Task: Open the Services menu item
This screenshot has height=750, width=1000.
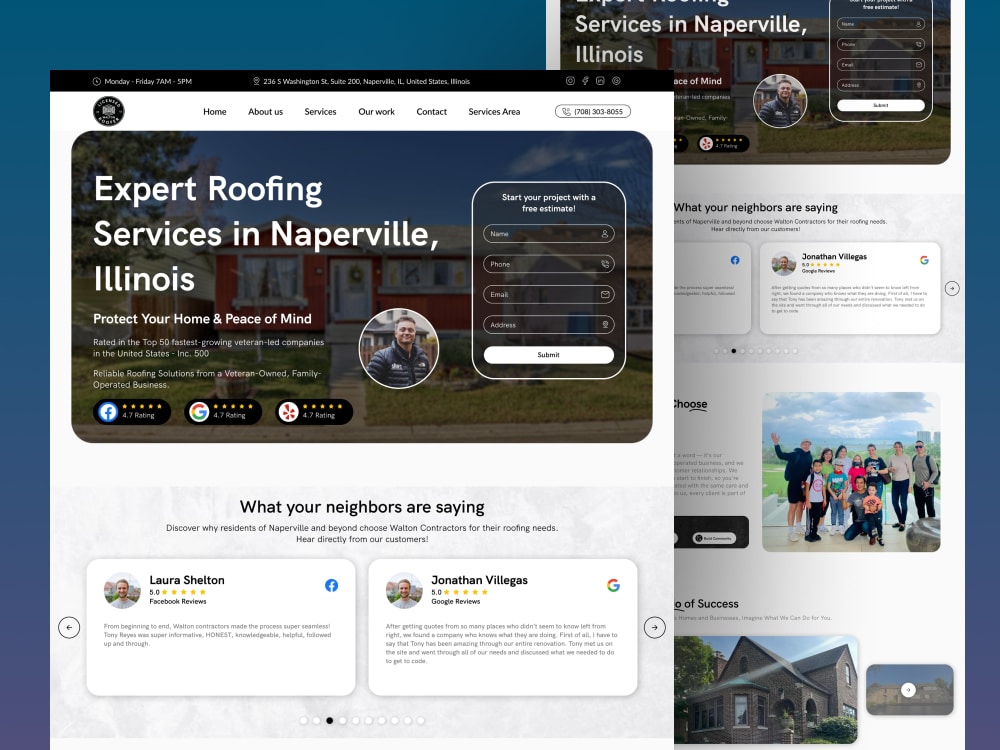Action: coord(320,112)
